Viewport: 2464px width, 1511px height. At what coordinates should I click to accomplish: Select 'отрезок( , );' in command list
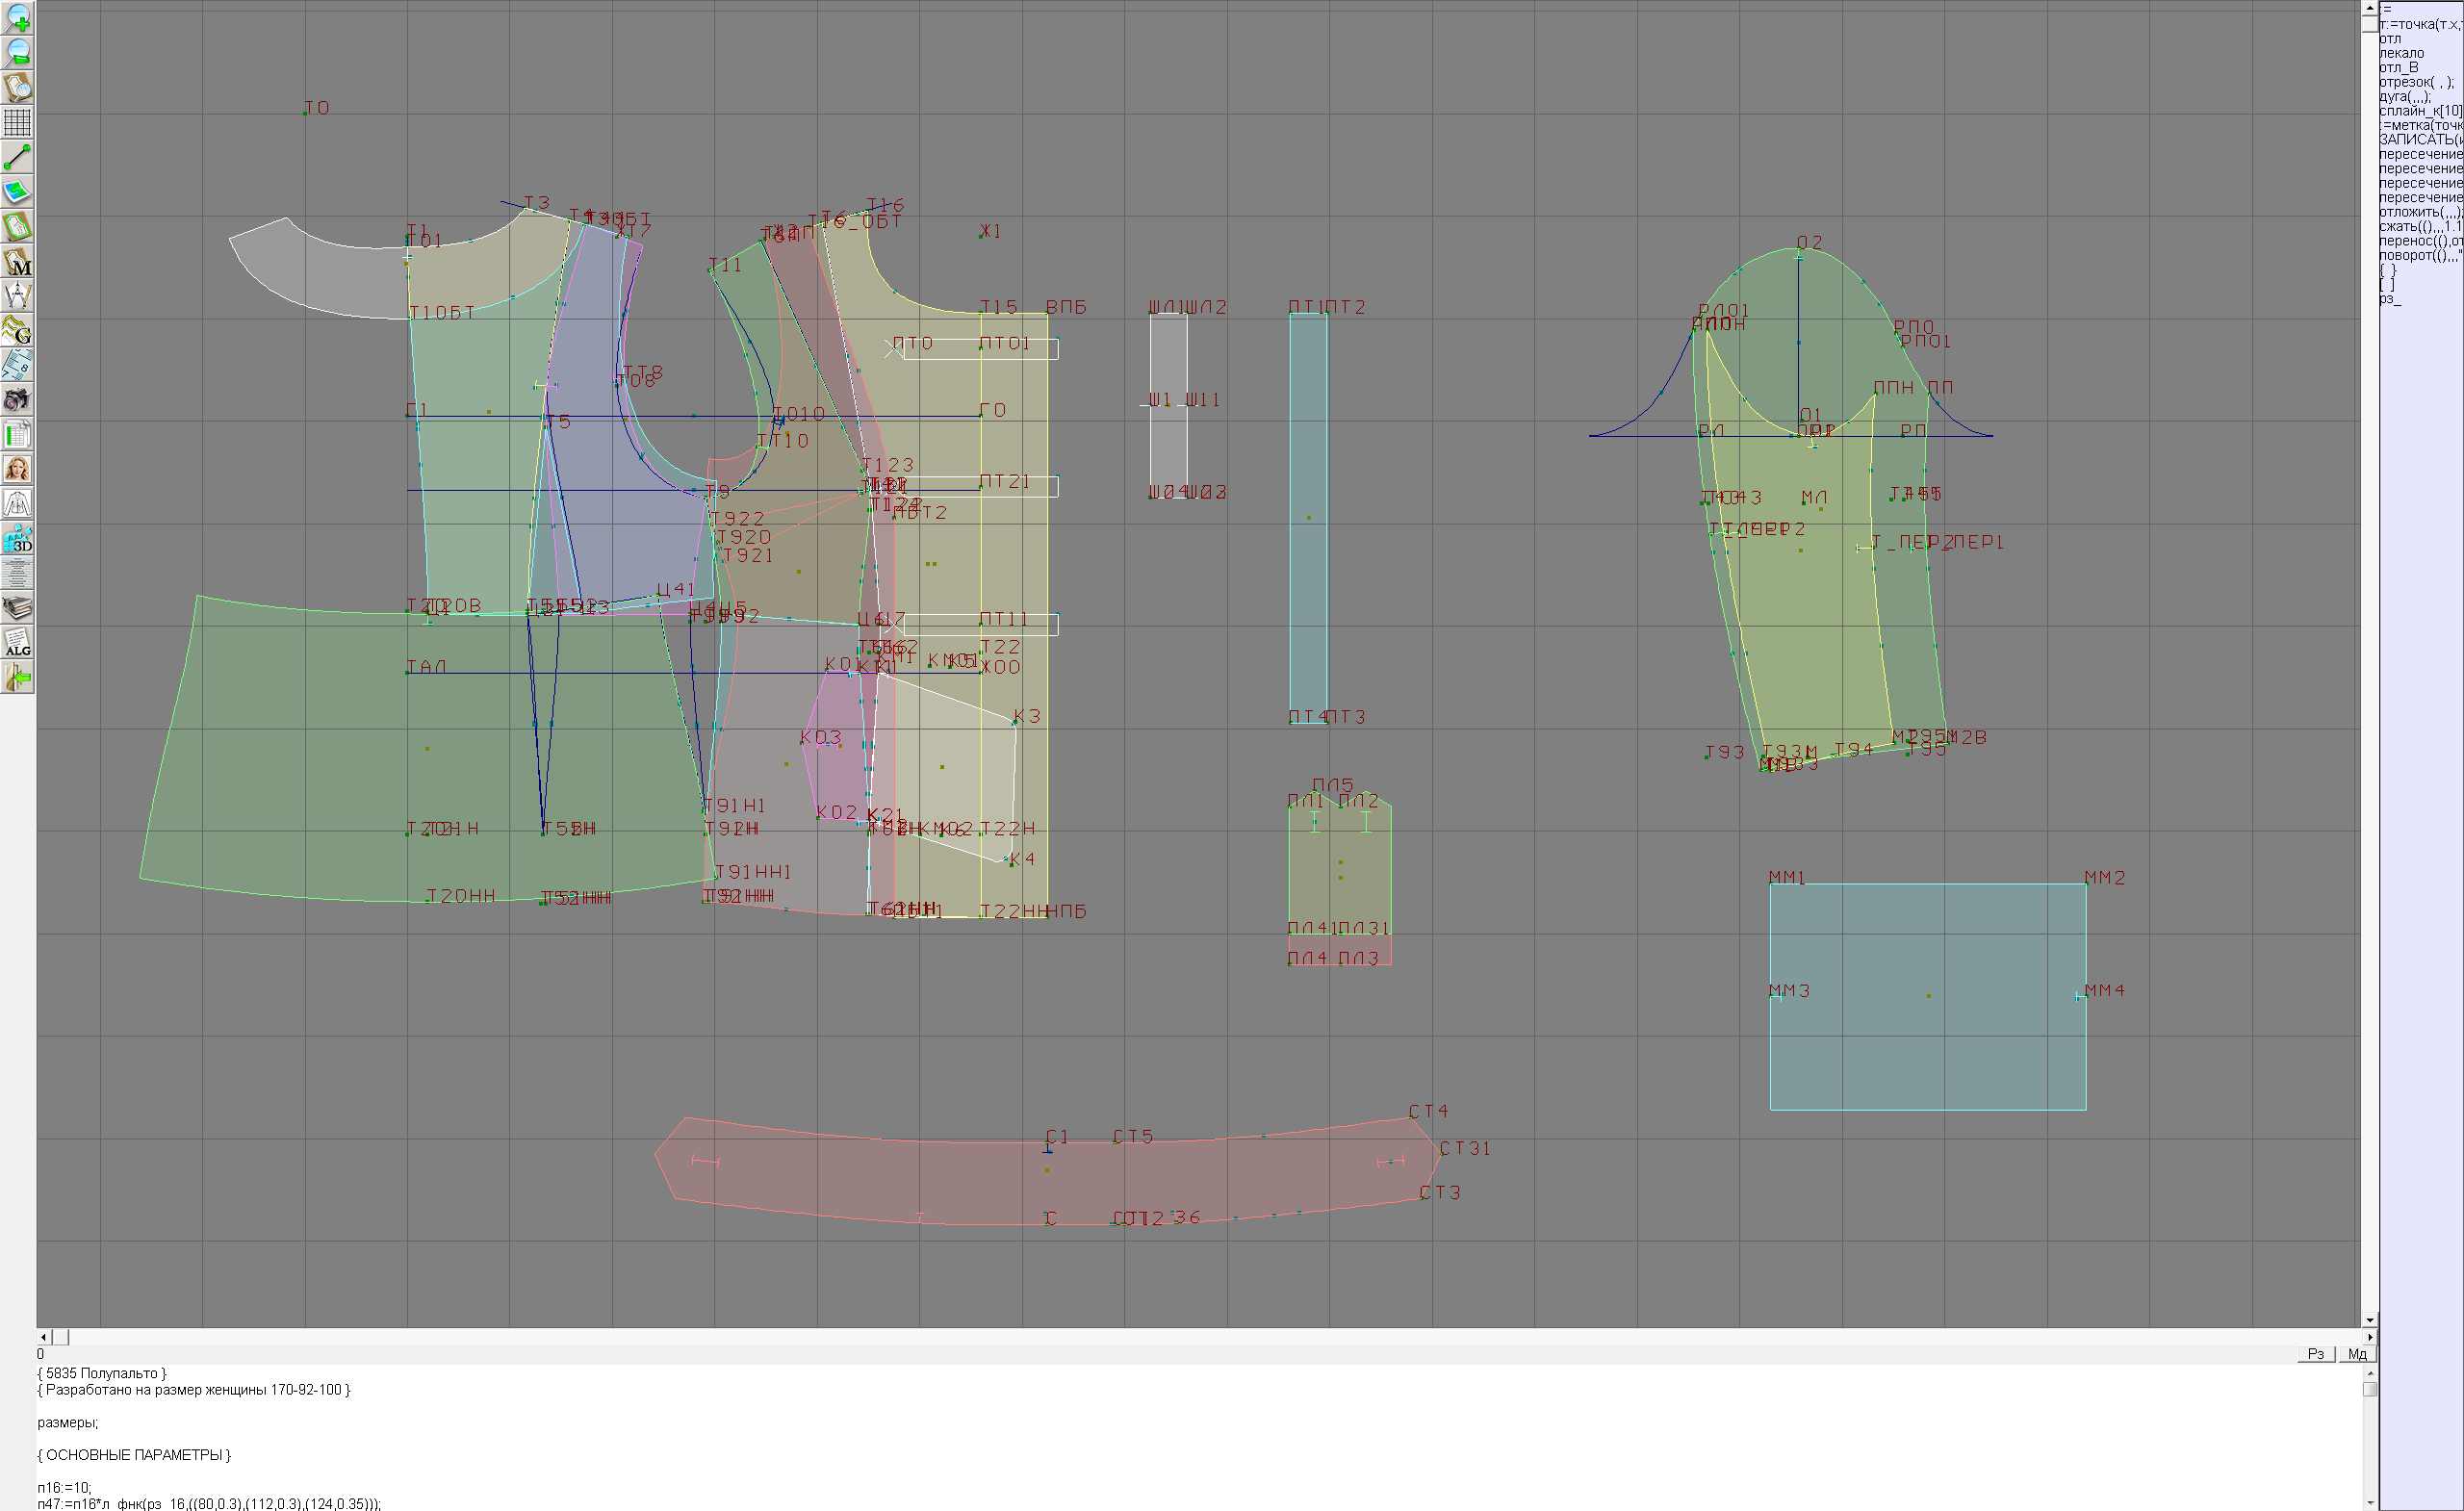(2415, 82)
